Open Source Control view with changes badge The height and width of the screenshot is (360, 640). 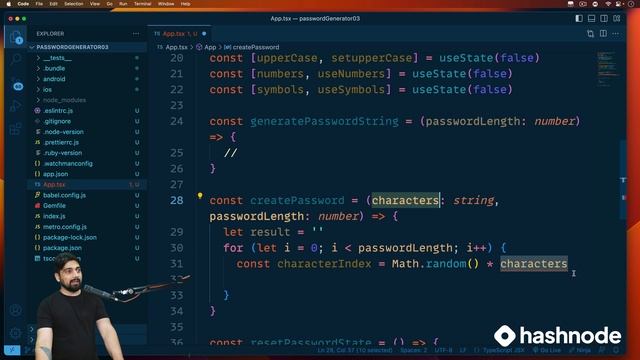tap(16, 84)
